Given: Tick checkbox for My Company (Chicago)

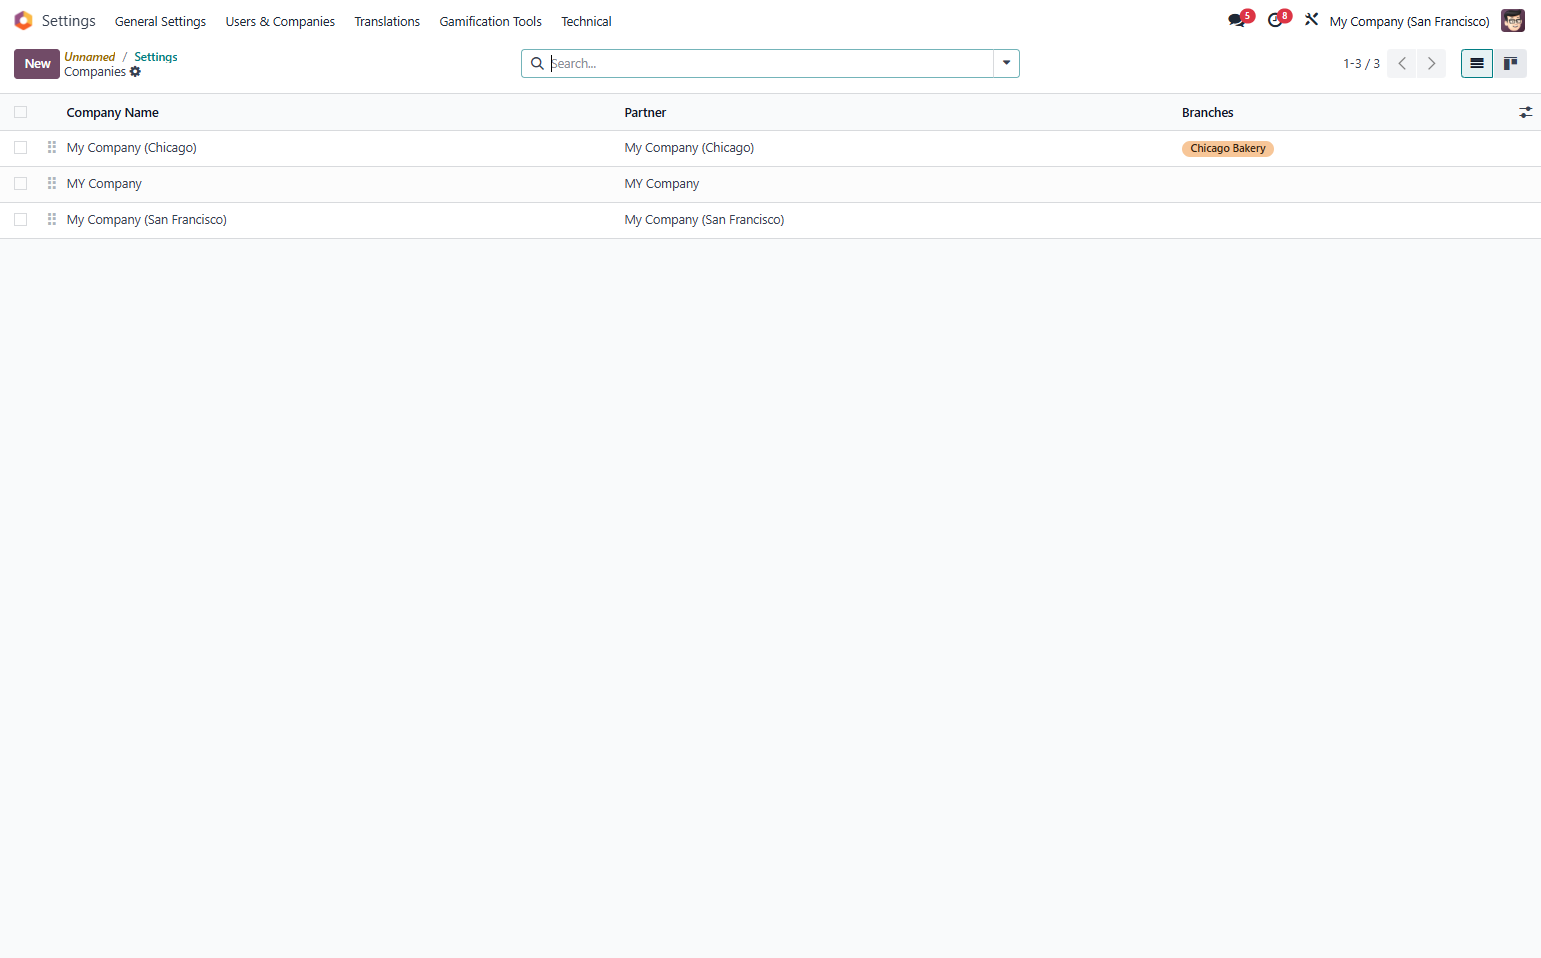Looking at the screenshot, I should [21, 148].
